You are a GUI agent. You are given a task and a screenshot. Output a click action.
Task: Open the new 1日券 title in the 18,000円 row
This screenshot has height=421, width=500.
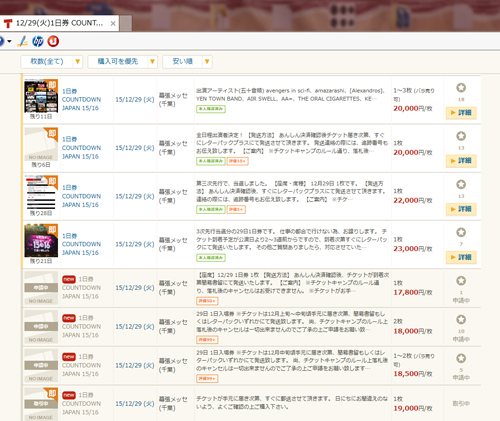coord(81,326)
